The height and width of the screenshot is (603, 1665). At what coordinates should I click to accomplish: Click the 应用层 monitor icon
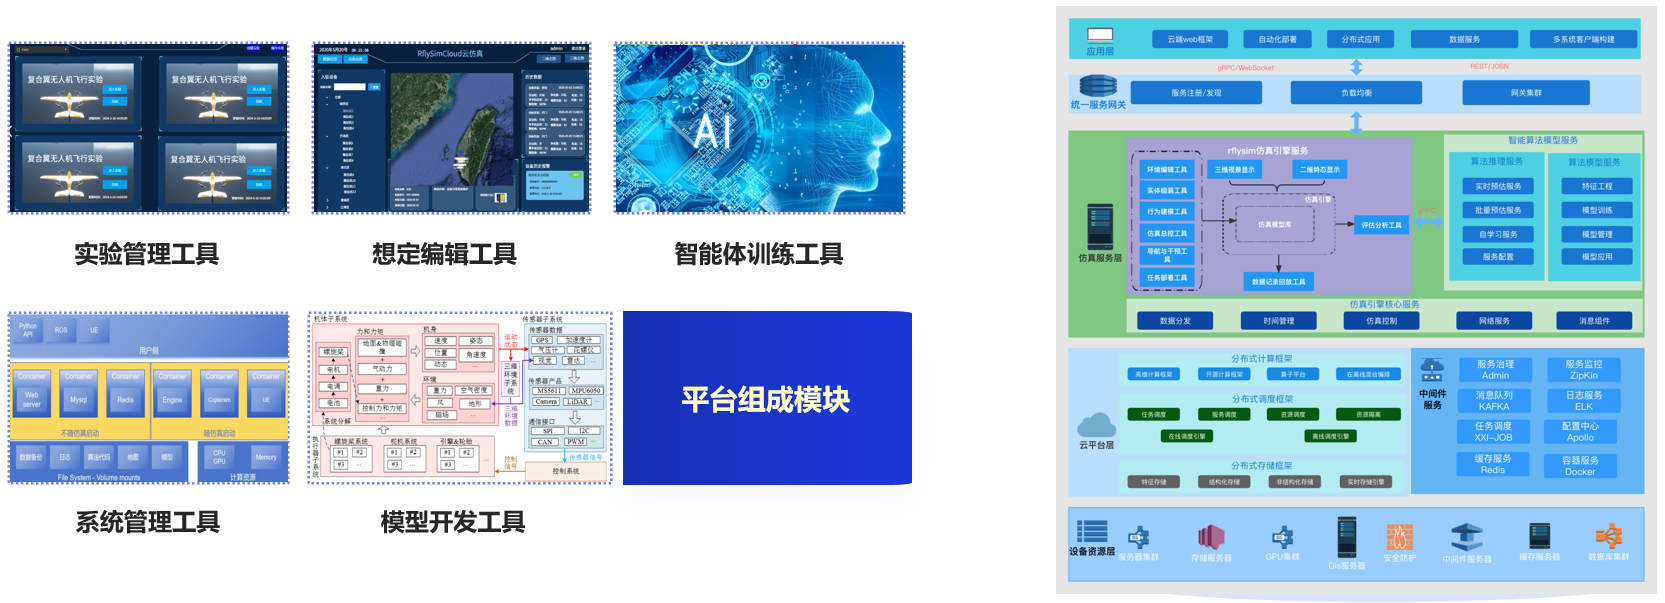(x=1100, y=35)
